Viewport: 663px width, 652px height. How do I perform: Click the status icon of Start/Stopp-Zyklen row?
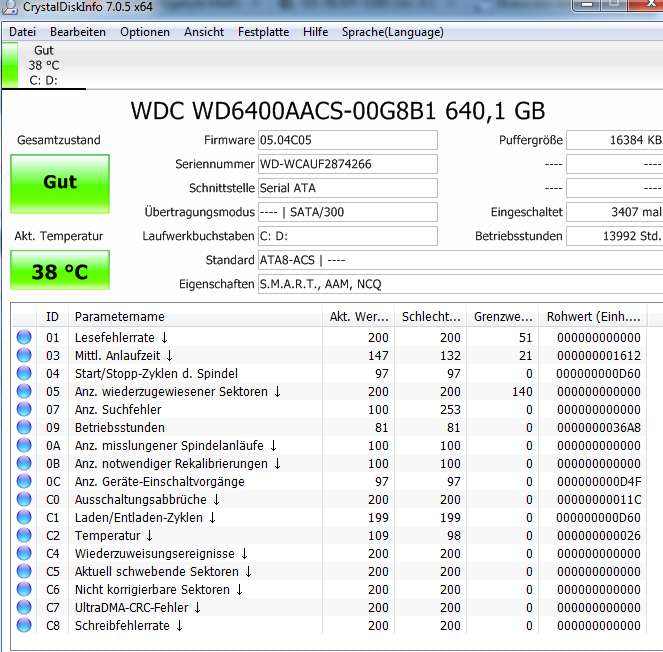tap(24, 373)
